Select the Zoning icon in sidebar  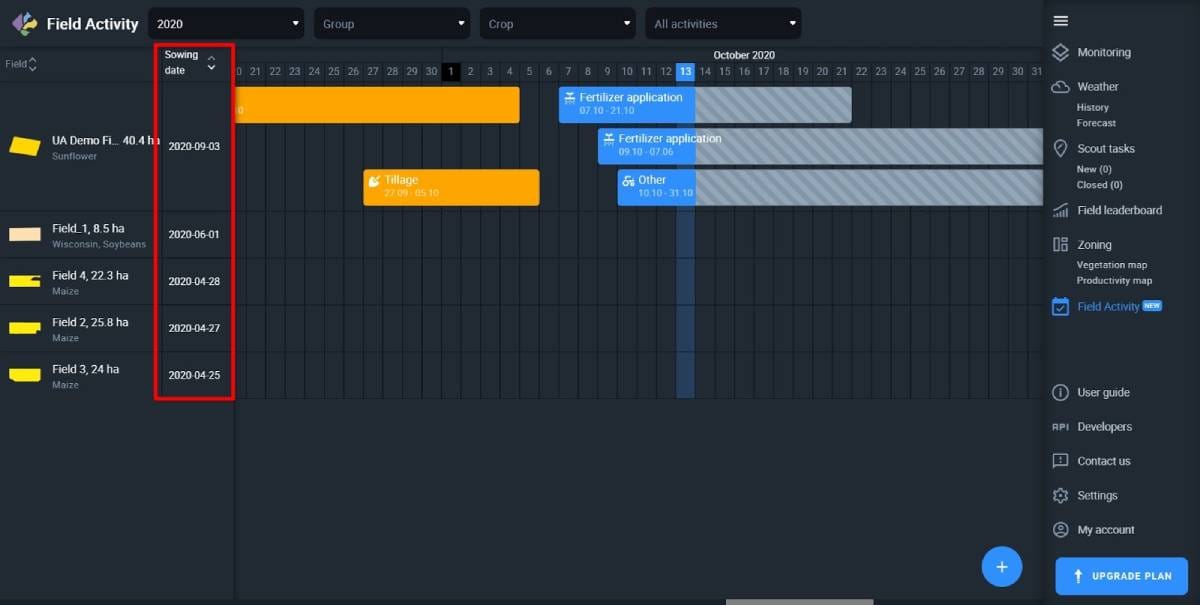pos(1061,245)
